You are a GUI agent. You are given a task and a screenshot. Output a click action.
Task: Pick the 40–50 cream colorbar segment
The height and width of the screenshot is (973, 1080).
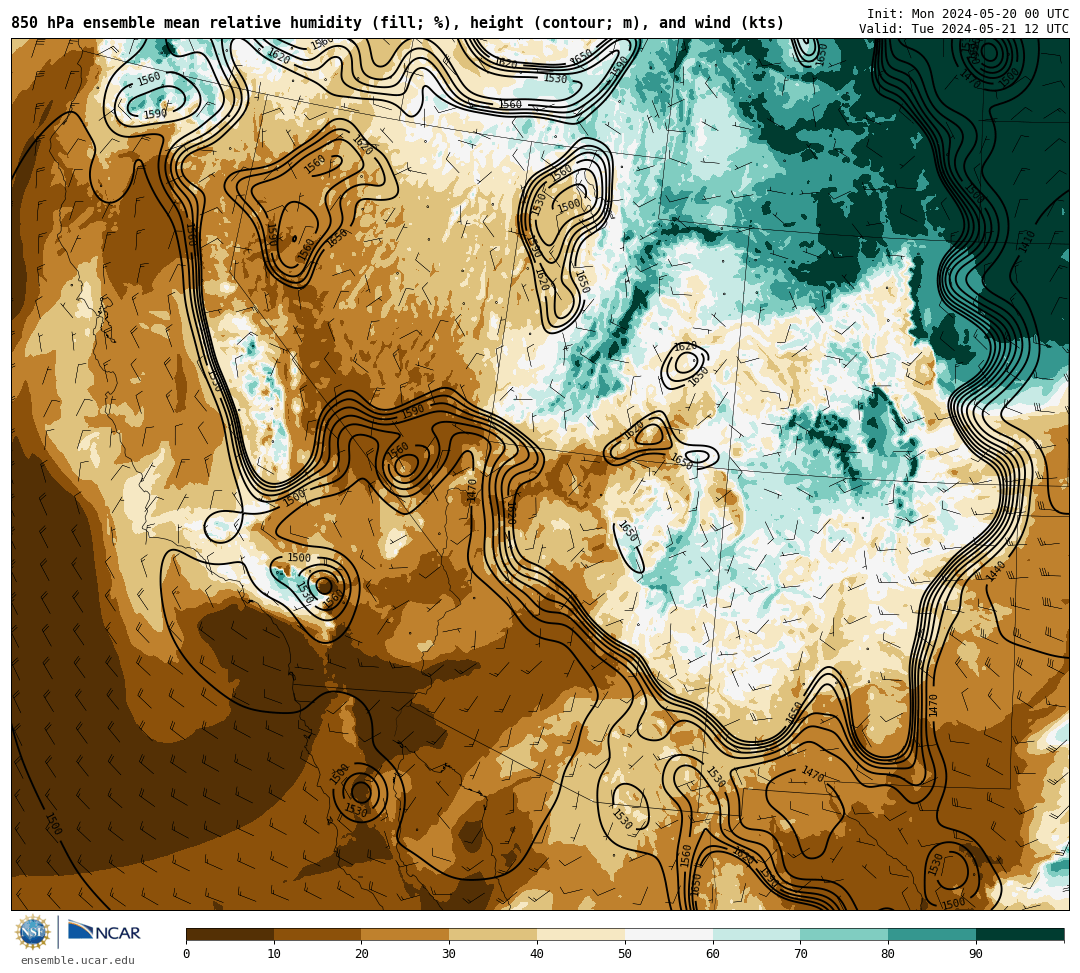point(581,934)
